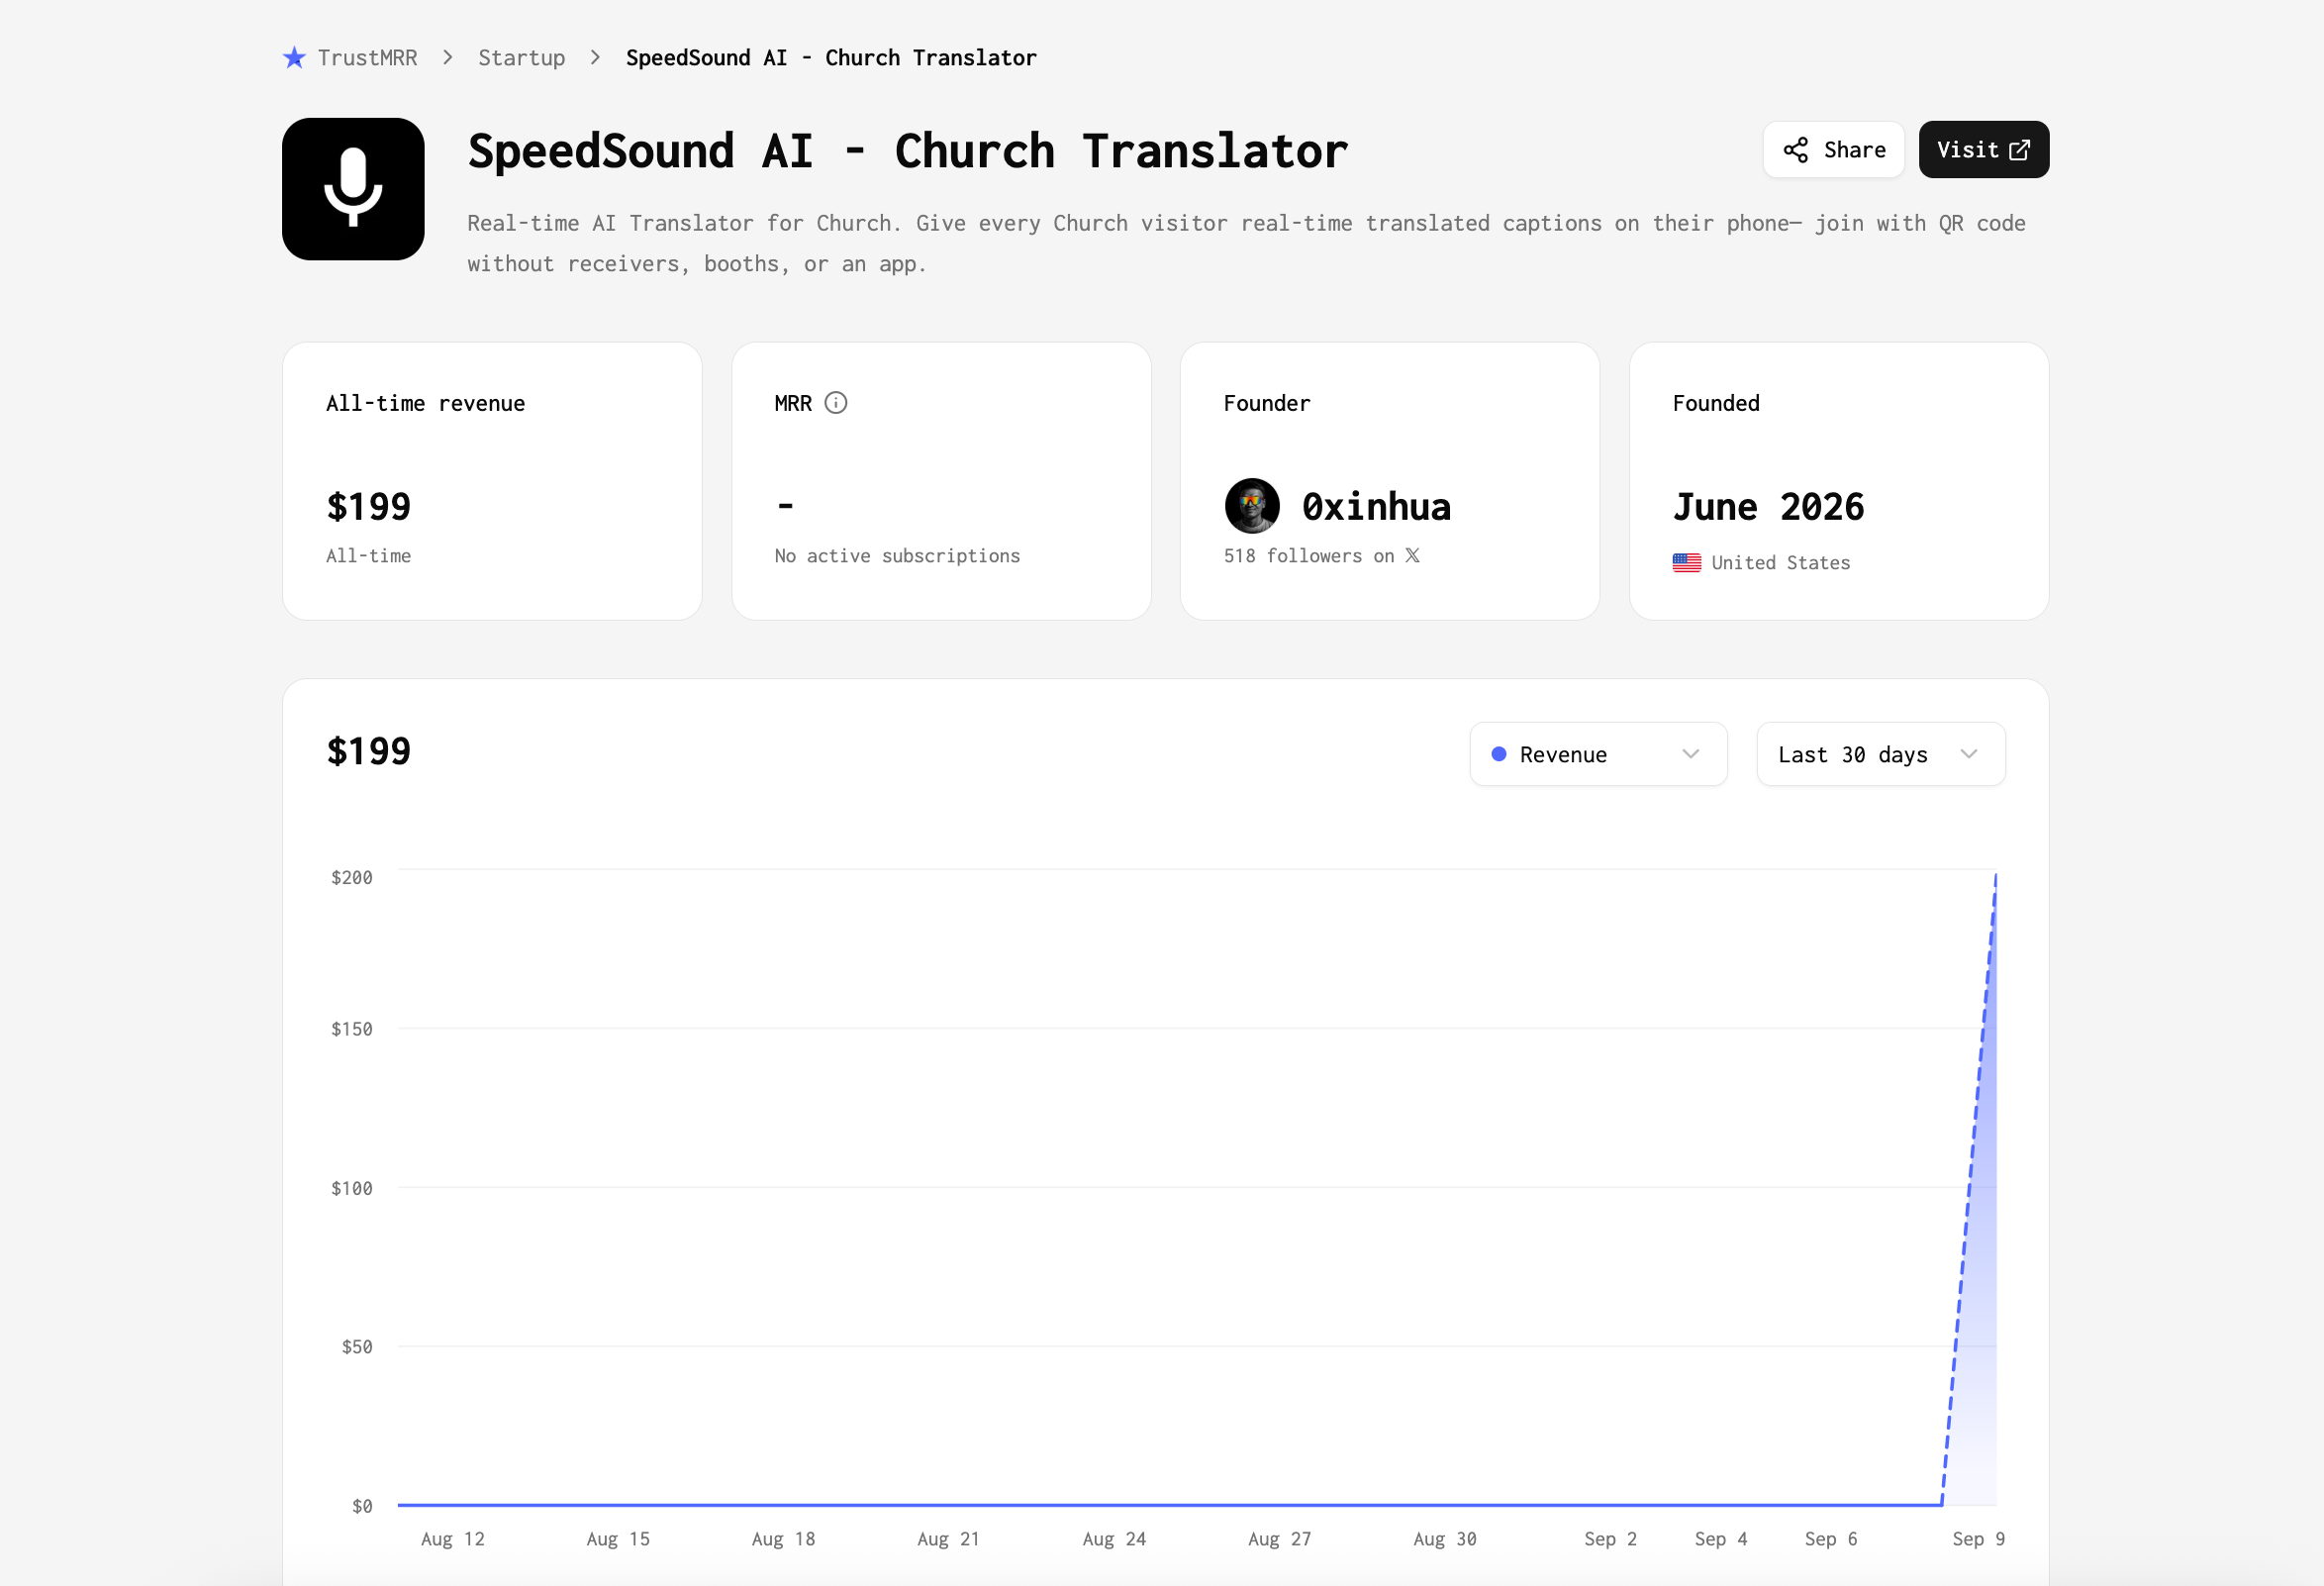The height and width of the screenshot is (1586, 2324).
Task: Click the 'United States' country label
Action: (1780, 563)
